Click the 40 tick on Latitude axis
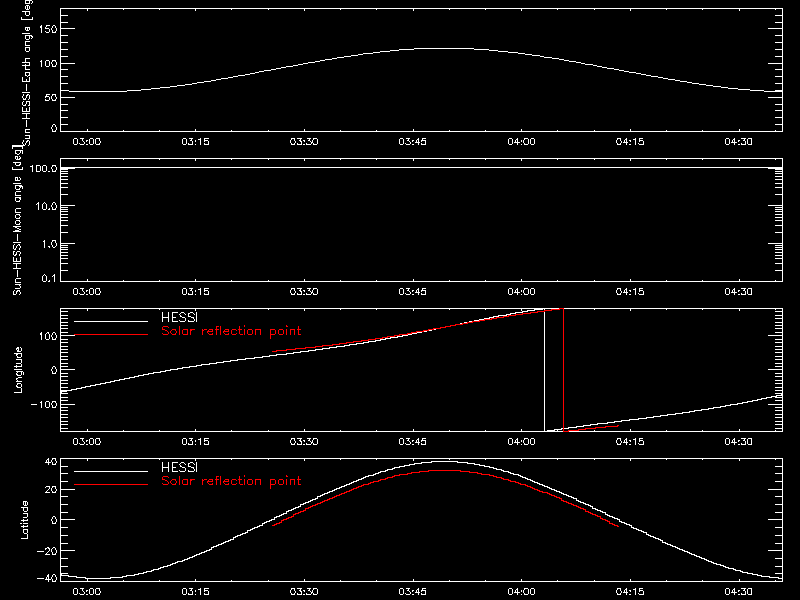The image size is (800, 600). click(52, 462)
